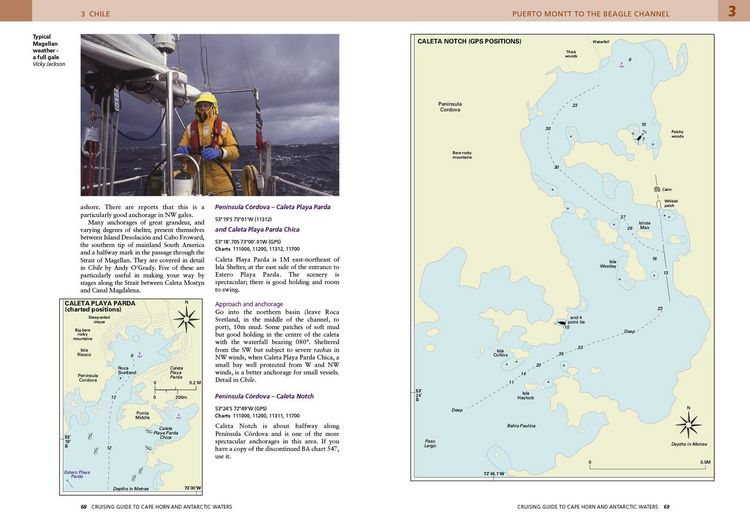The image size is (750, 530).
Task: Click the 'Isla Riesco' map label
Action: point(84,353)
